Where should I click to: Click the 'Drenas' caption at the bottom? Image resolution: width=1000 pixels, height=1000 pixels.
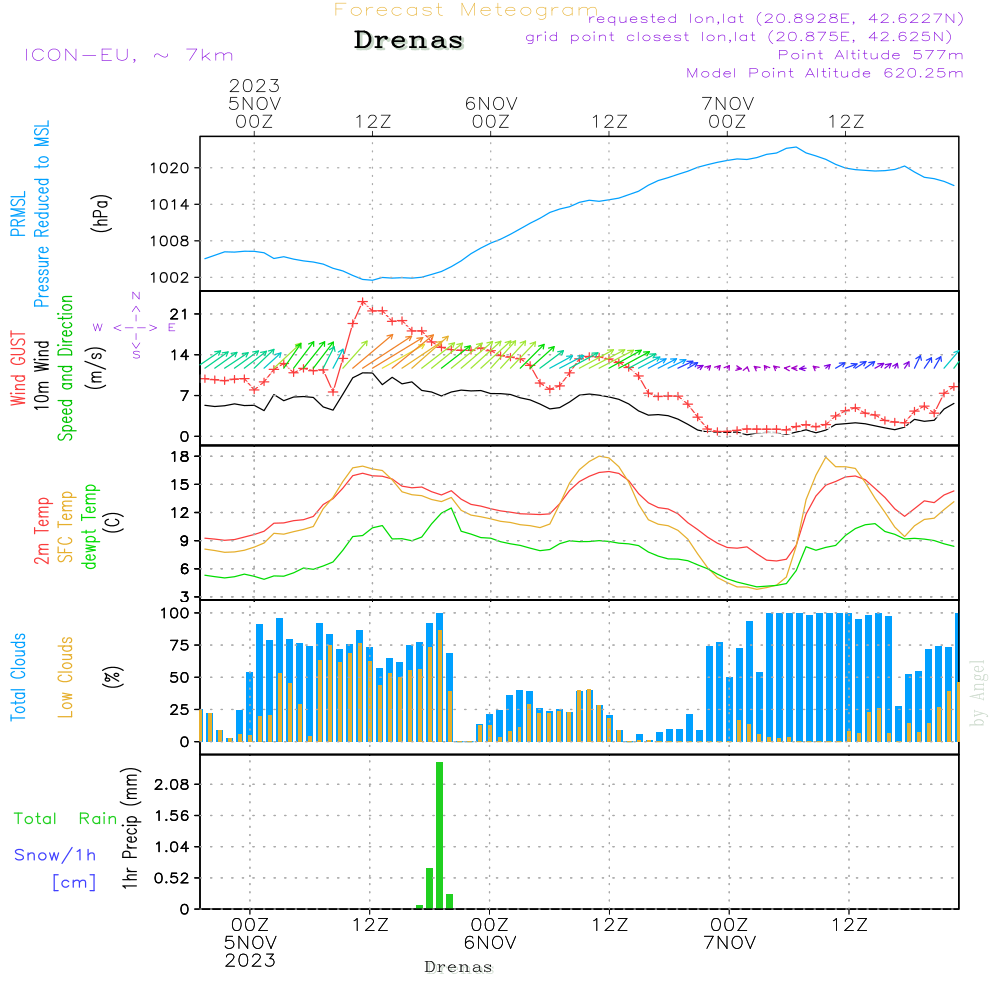pos(458,967)
